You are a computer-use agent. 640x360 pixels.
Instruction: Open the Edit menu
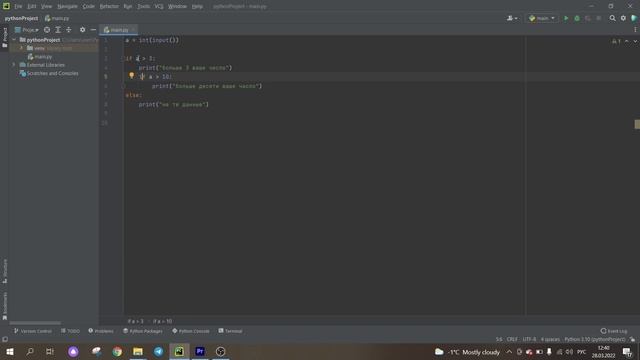click(32, 7)
